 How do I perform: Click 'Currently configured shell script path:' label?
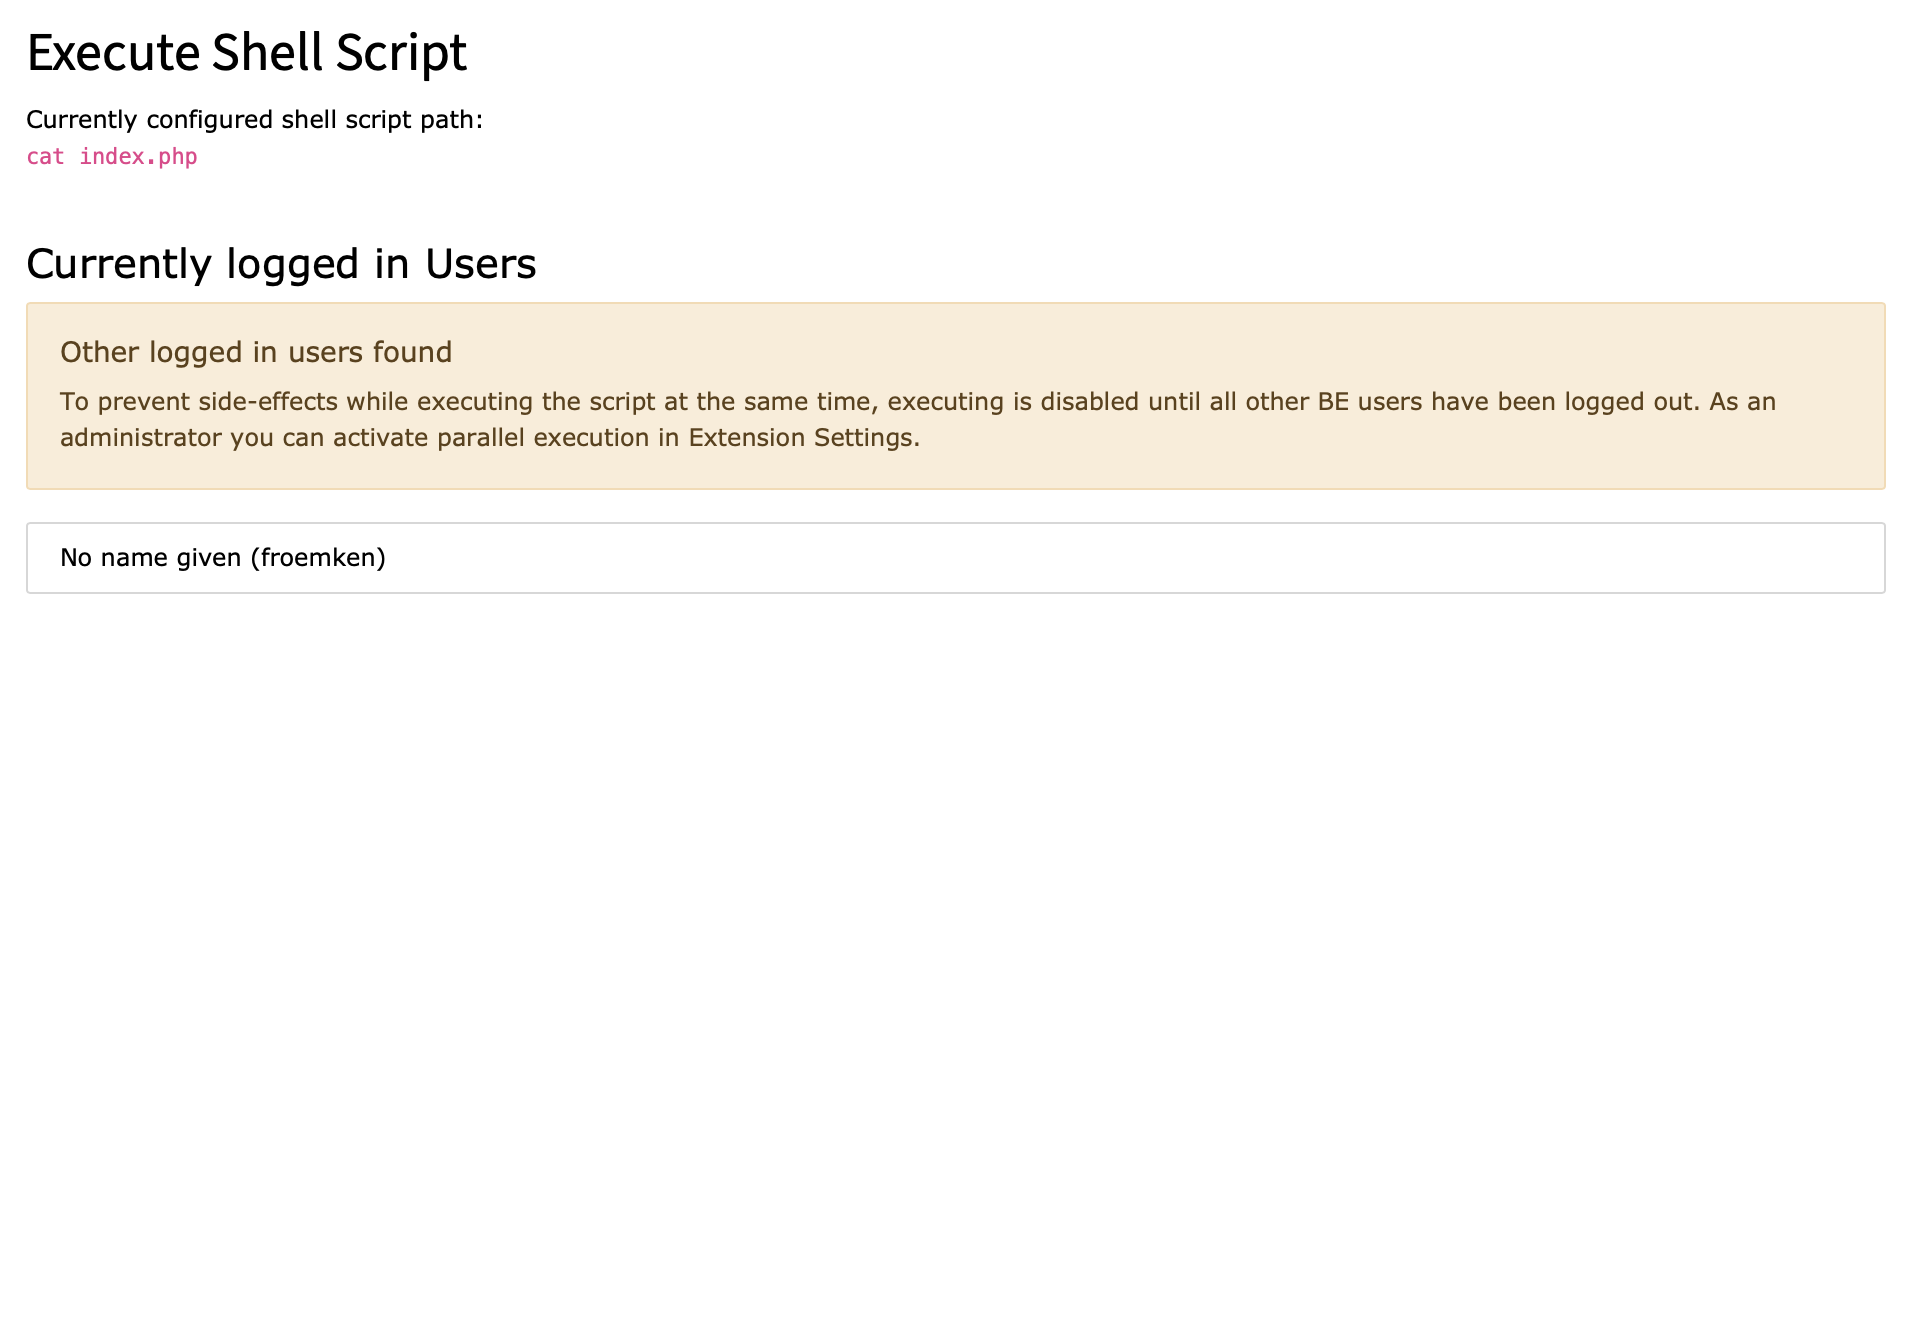(x=254, y=120)
